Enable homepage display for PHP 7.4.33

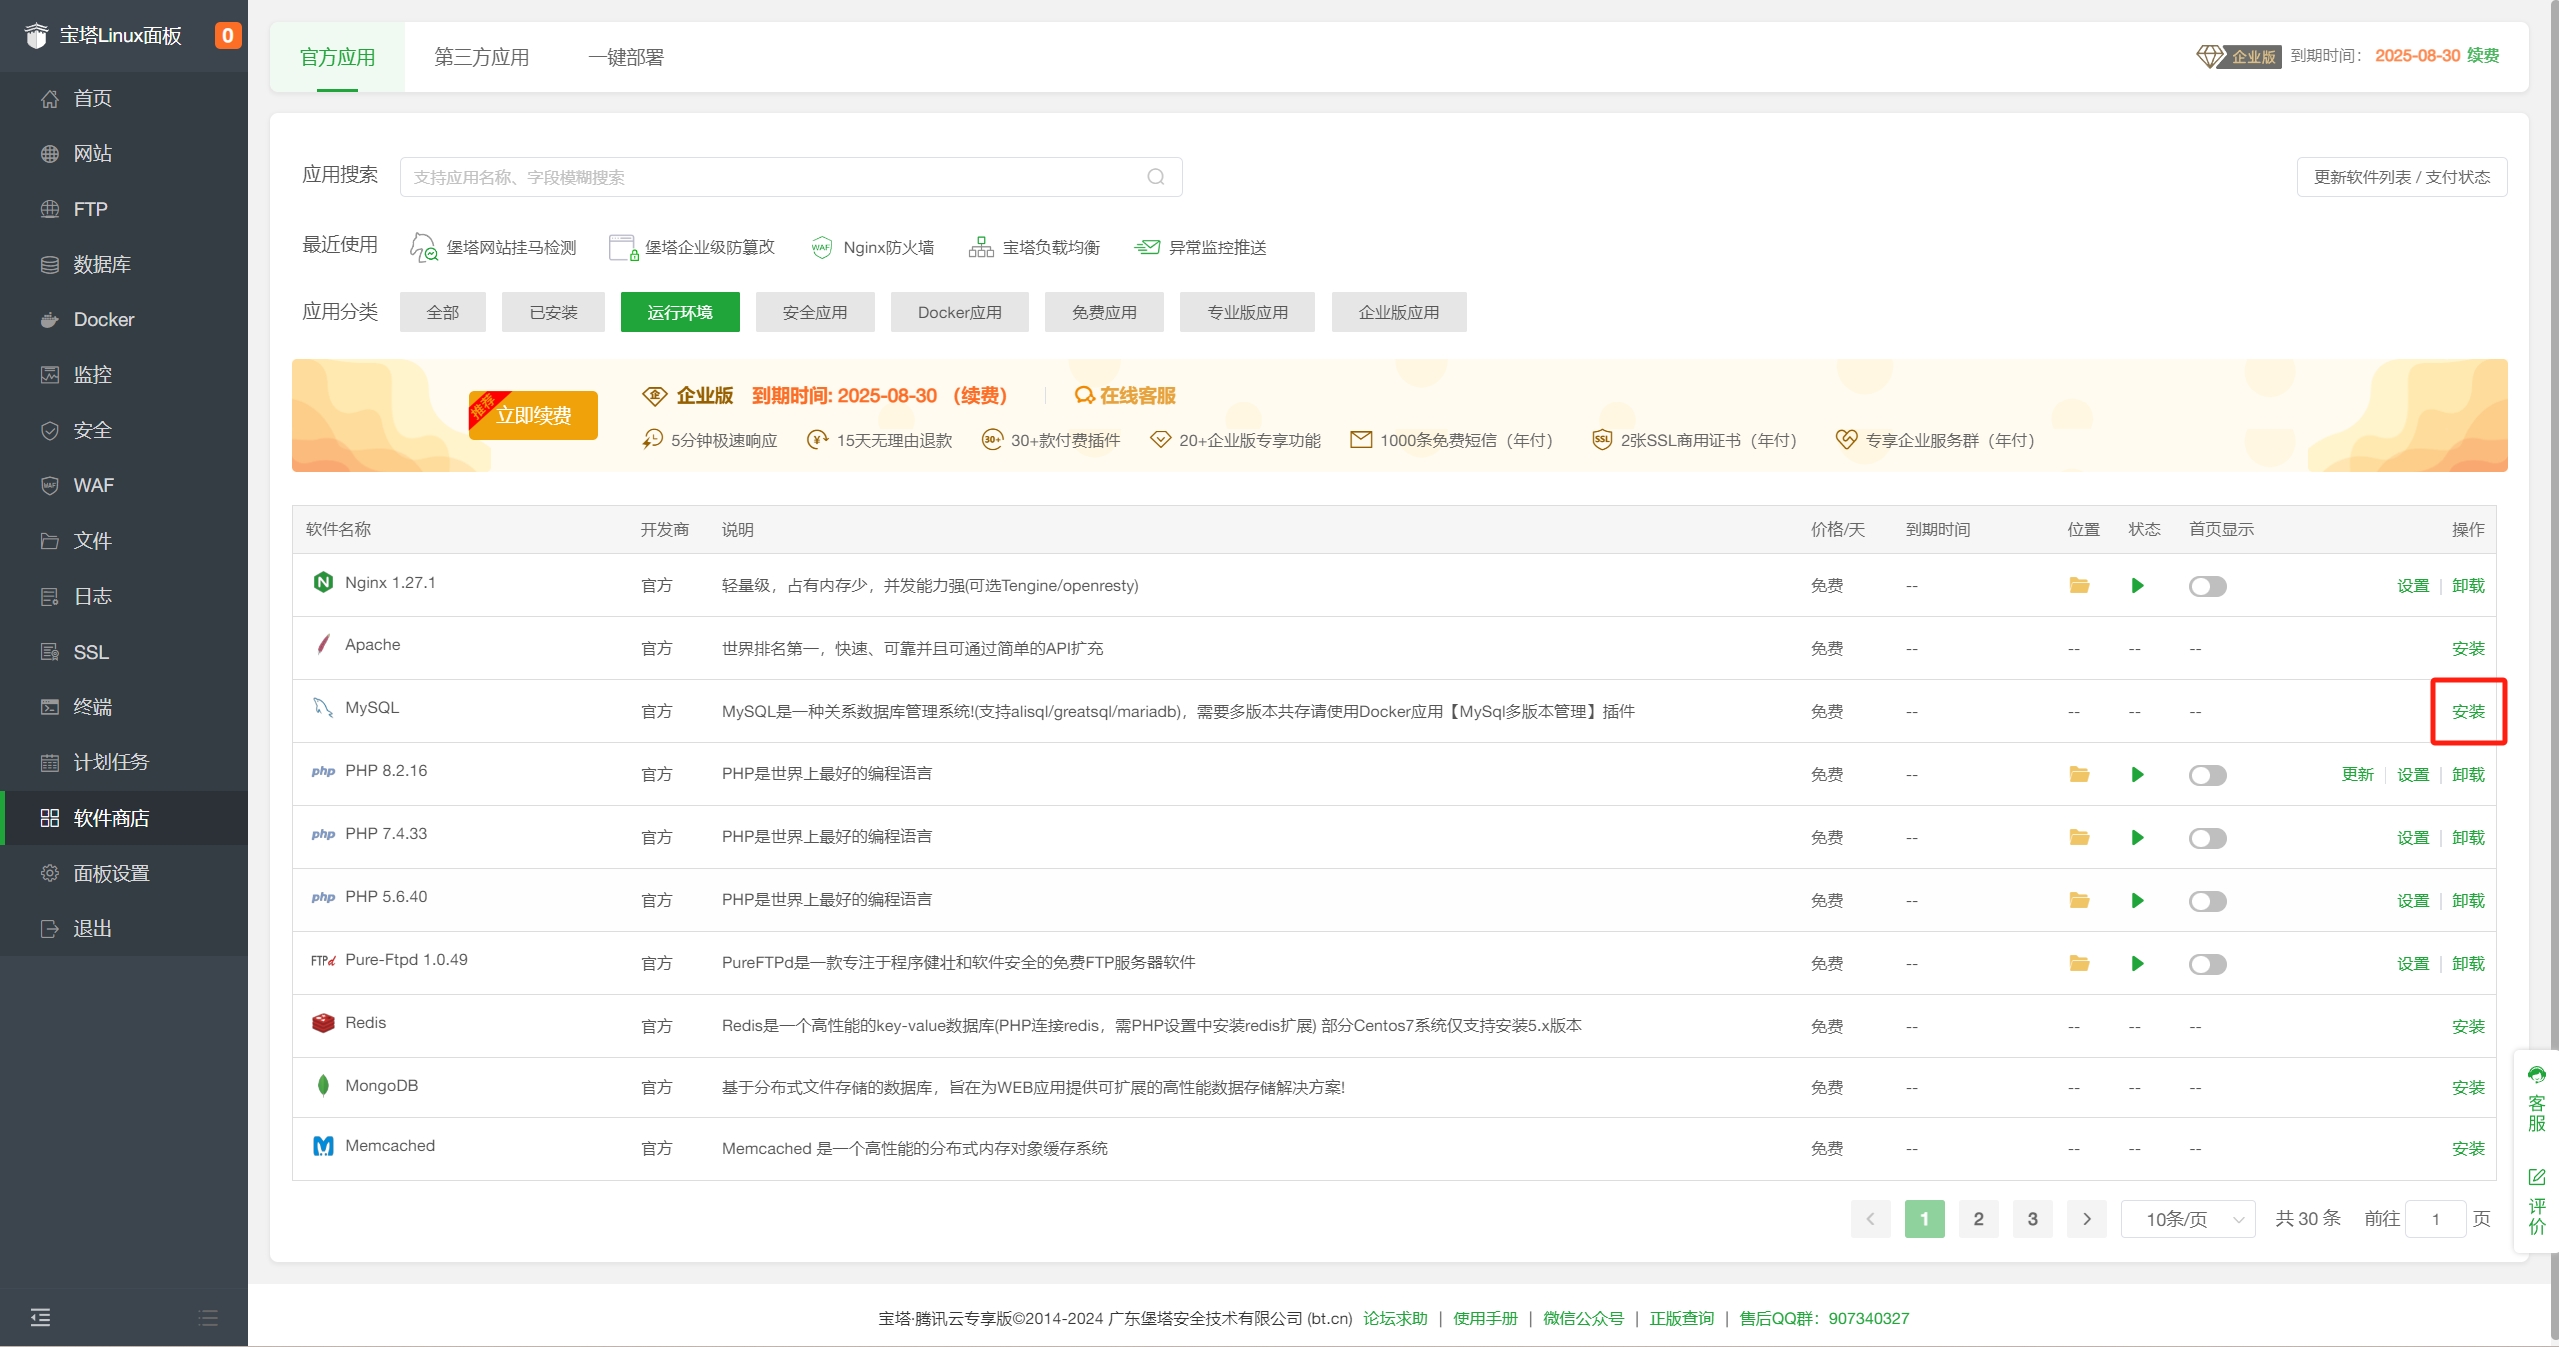(x=2207, y=838)
